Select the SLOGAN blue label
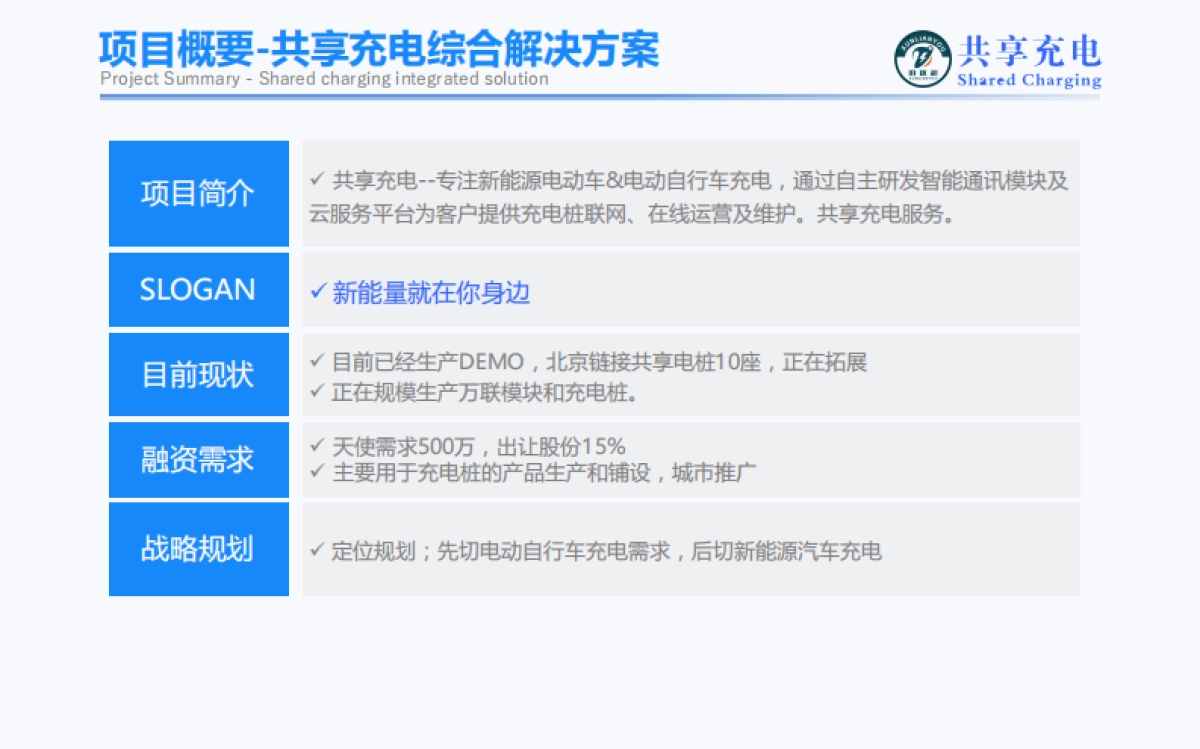Image resolution: width=1200 pixels, height=749 pixels. click(x=198, y=290)
